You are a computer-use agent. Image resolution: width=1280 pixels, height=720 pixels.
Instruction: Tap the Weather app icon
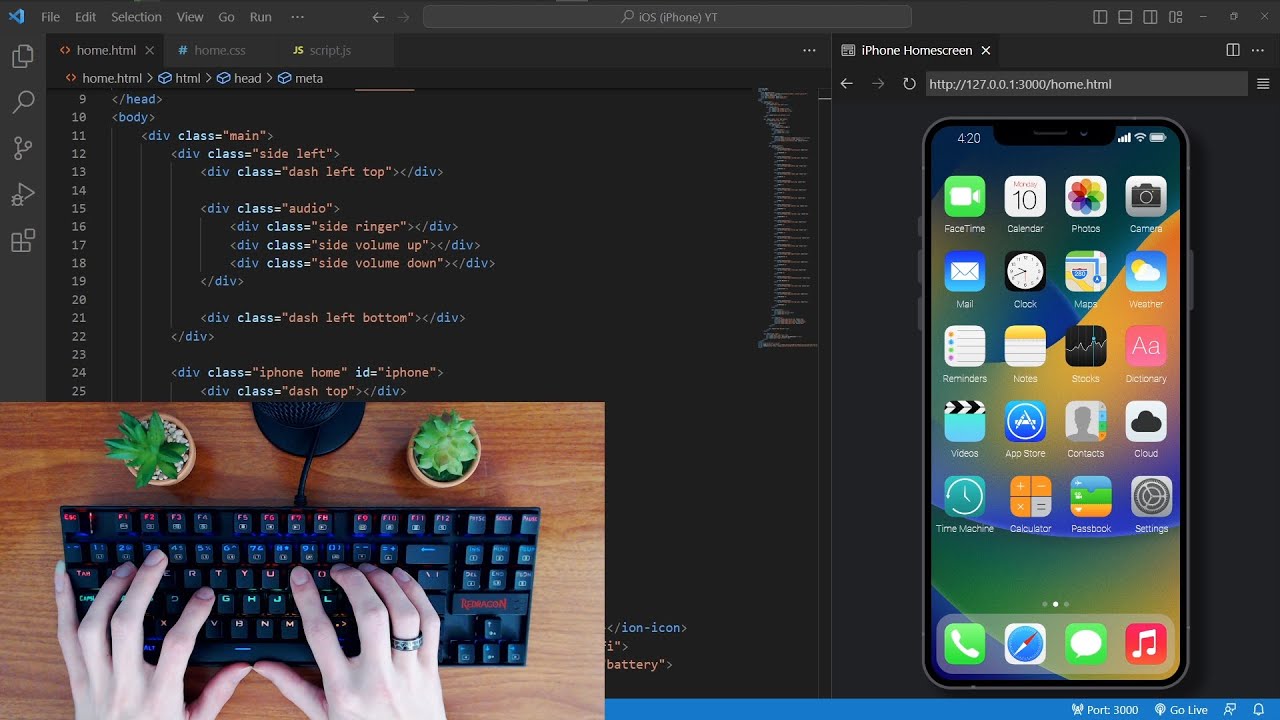(1146, 272)
